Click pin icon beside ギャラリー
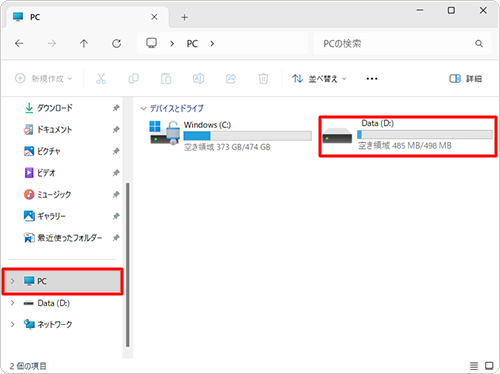 pyautogui.click(x=116, y=216)
